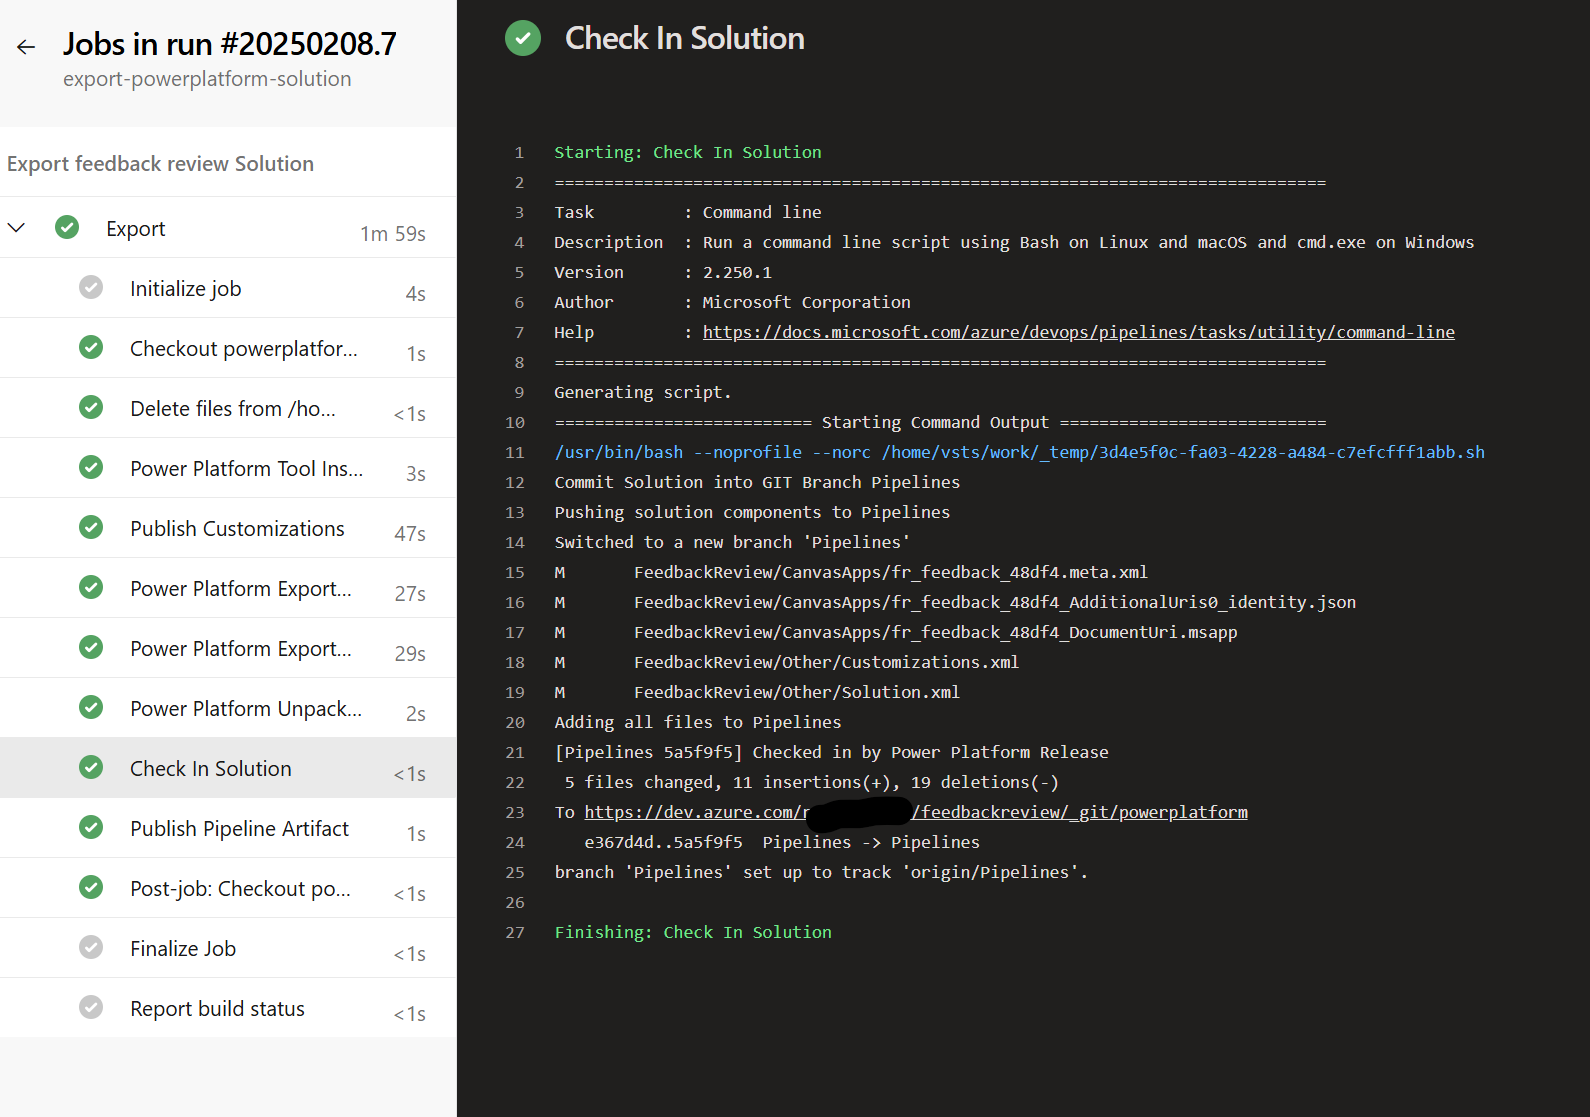
Task: Click the back arrow beside Jobs in run
Action: point(26,46)
